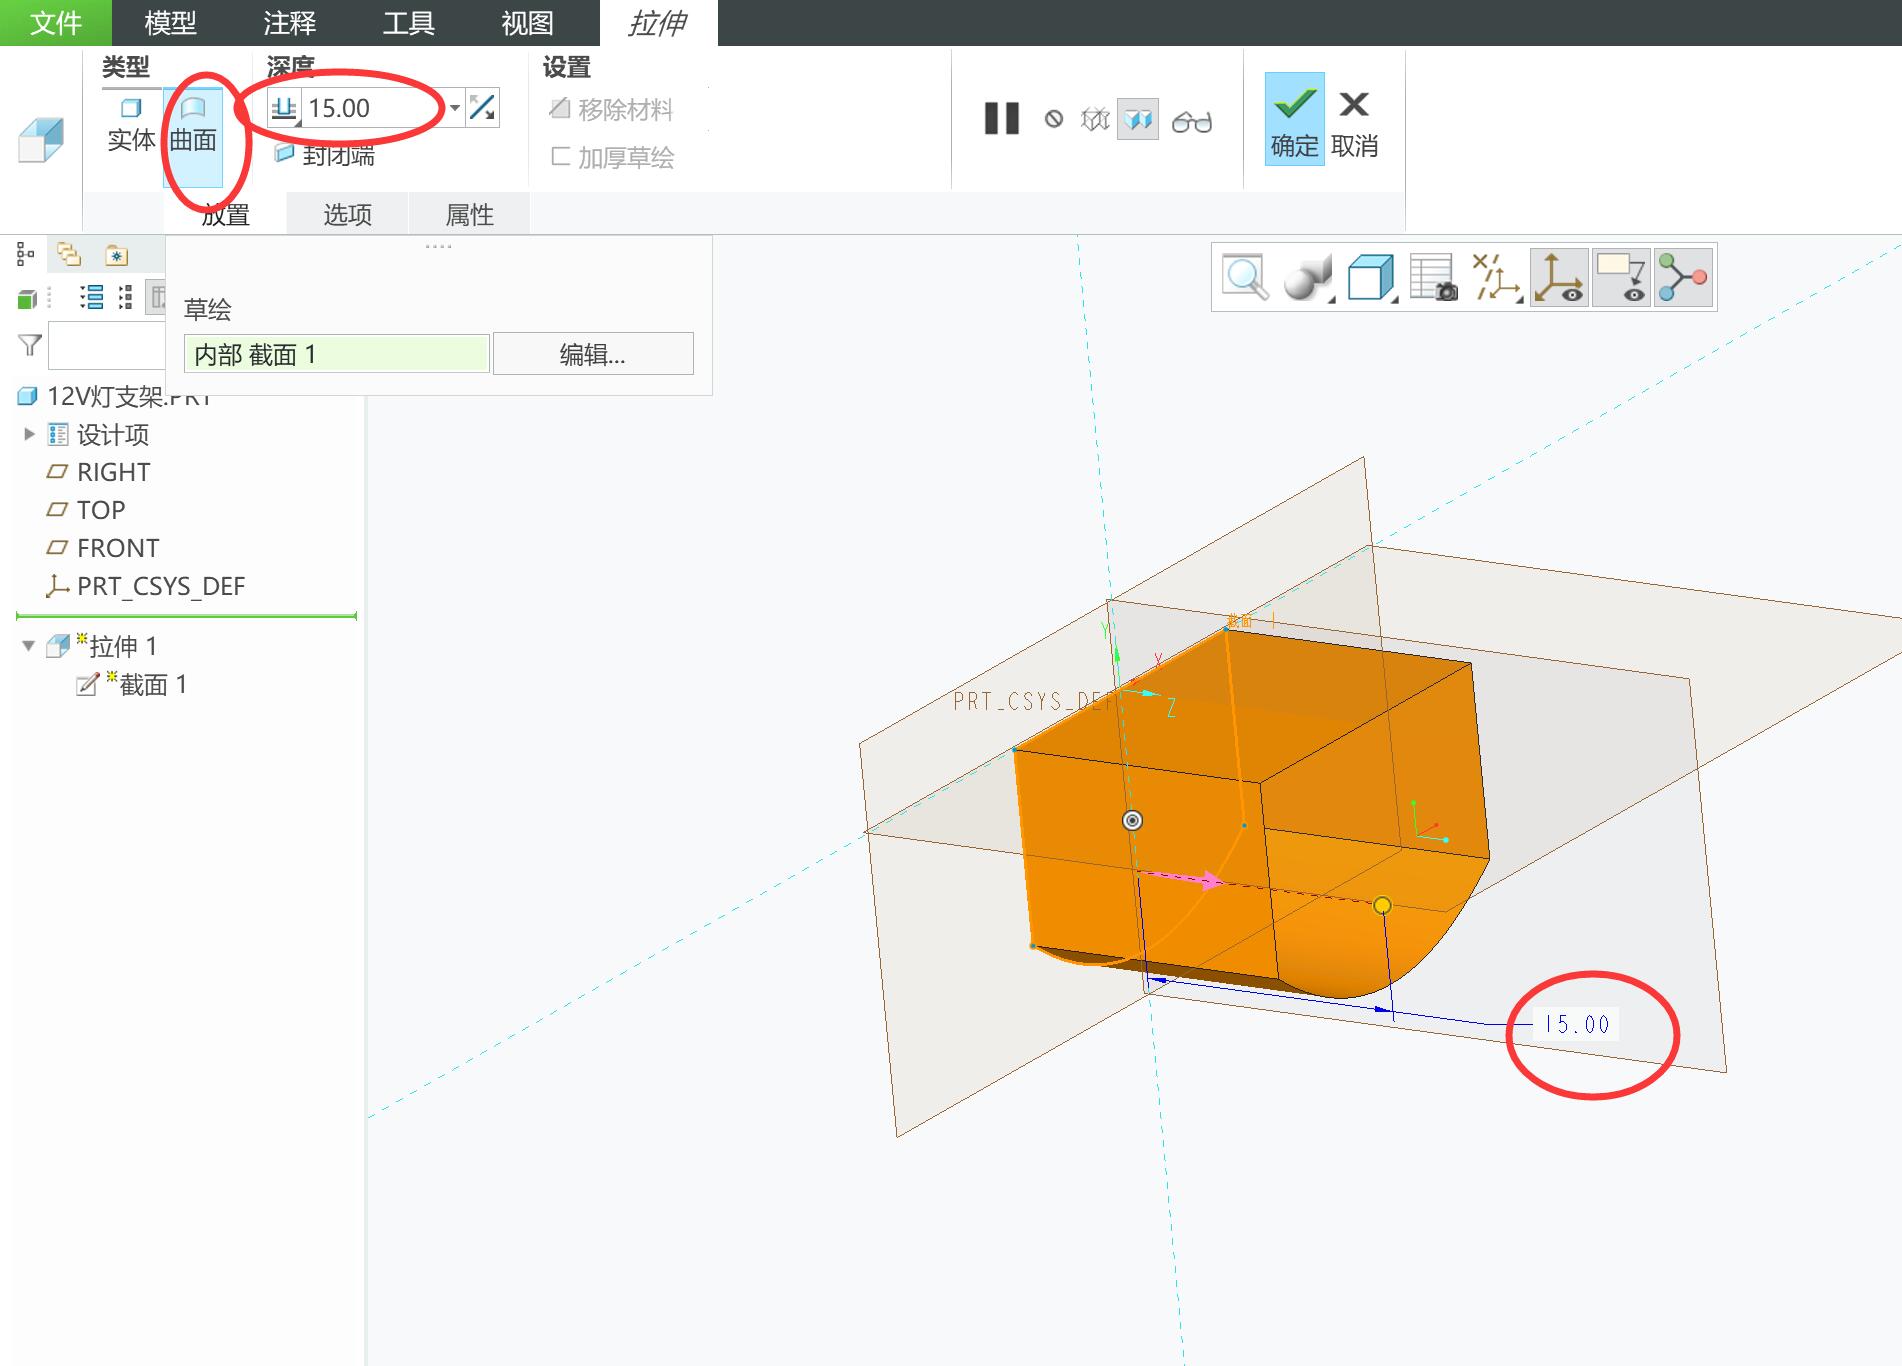This screenshot has width=1902, height=1366.
Task: Toggle the 封闭端 capped ends option
Action: click(325, 155)
